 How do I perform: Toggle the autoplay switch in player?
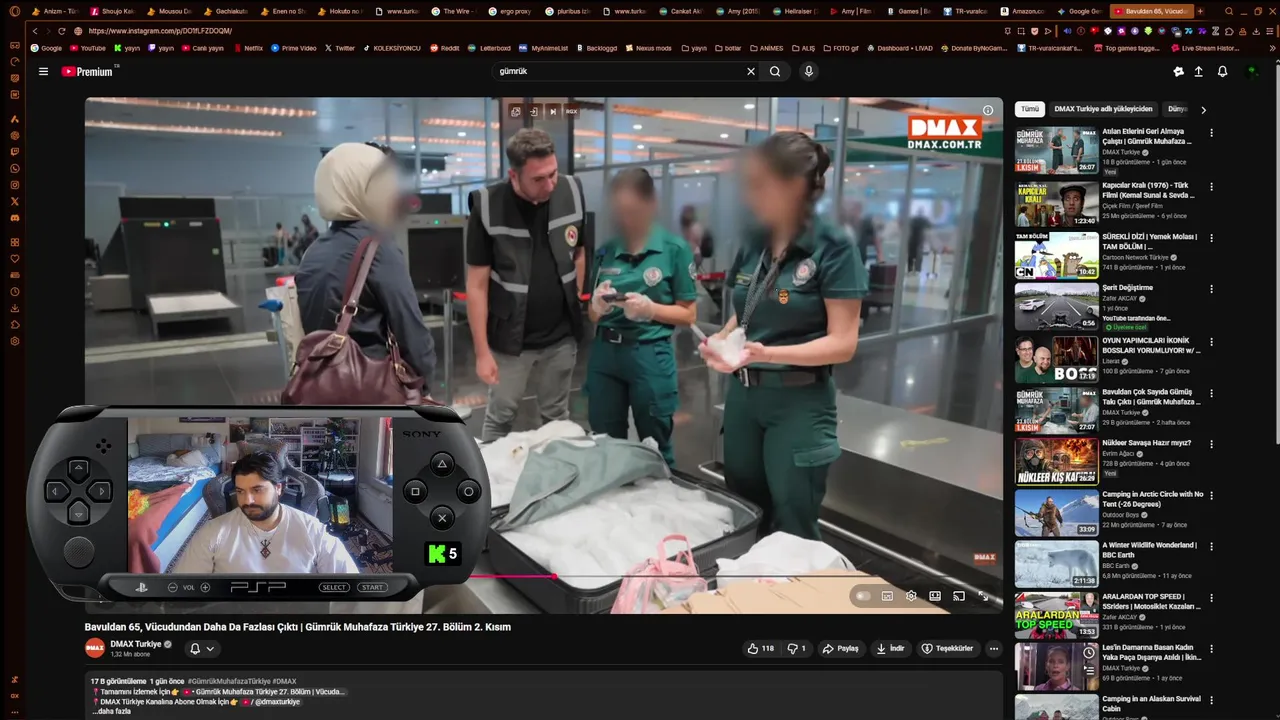click(863, 596)
